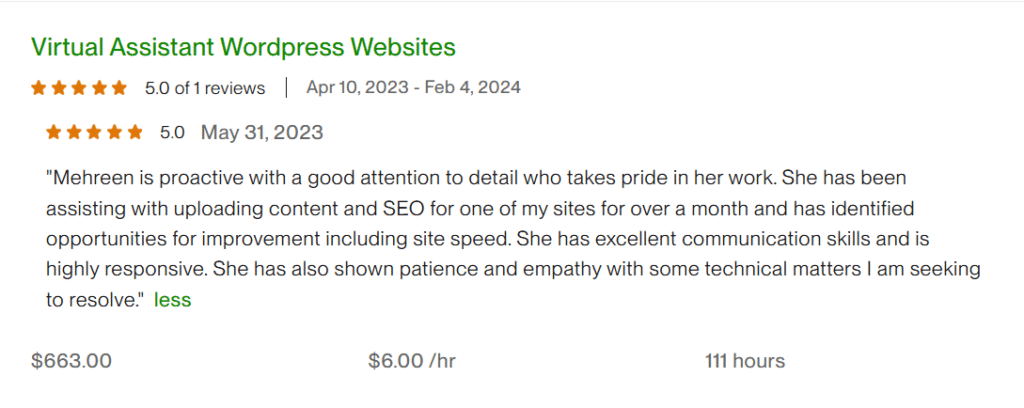This screenshot has width=1024, height=408.
Task: Click the $663.00 total earnings amount
Action: point(71,361)
